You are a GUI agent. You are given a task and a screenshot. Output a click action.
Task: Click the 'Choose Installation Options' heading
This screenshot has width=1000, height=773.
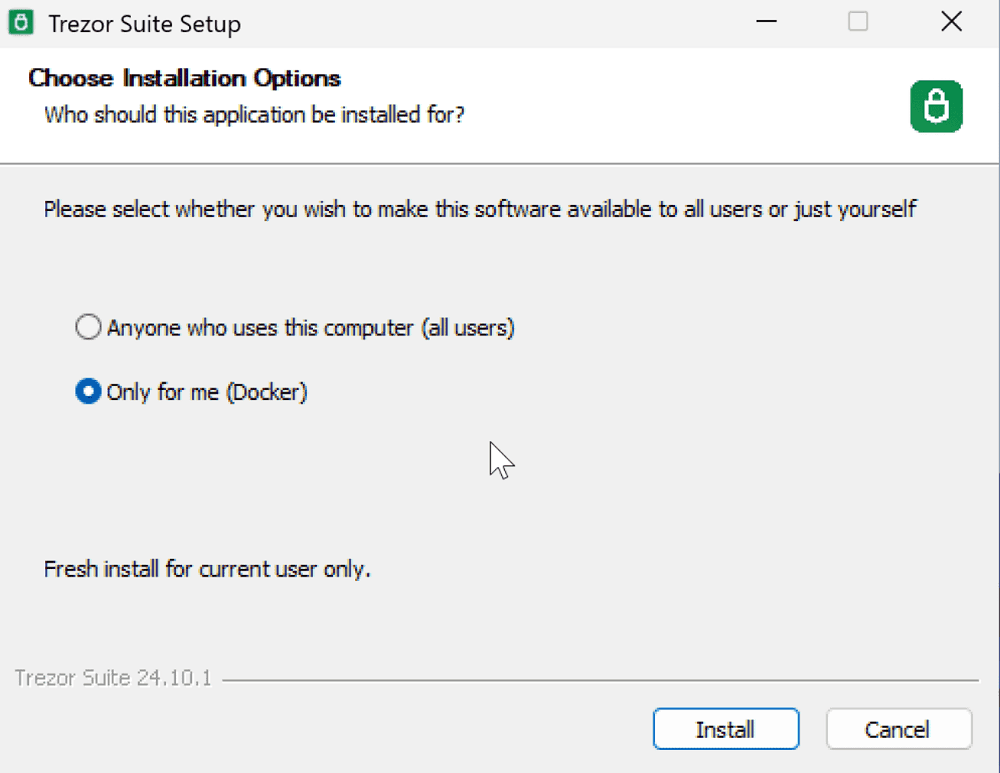point(184,78)
